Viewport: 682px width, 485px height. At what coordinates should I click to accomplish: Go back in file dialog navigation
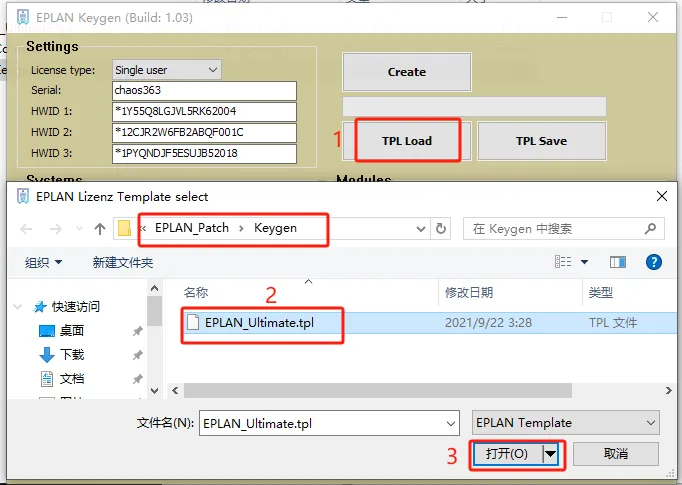tap(26, 229)
